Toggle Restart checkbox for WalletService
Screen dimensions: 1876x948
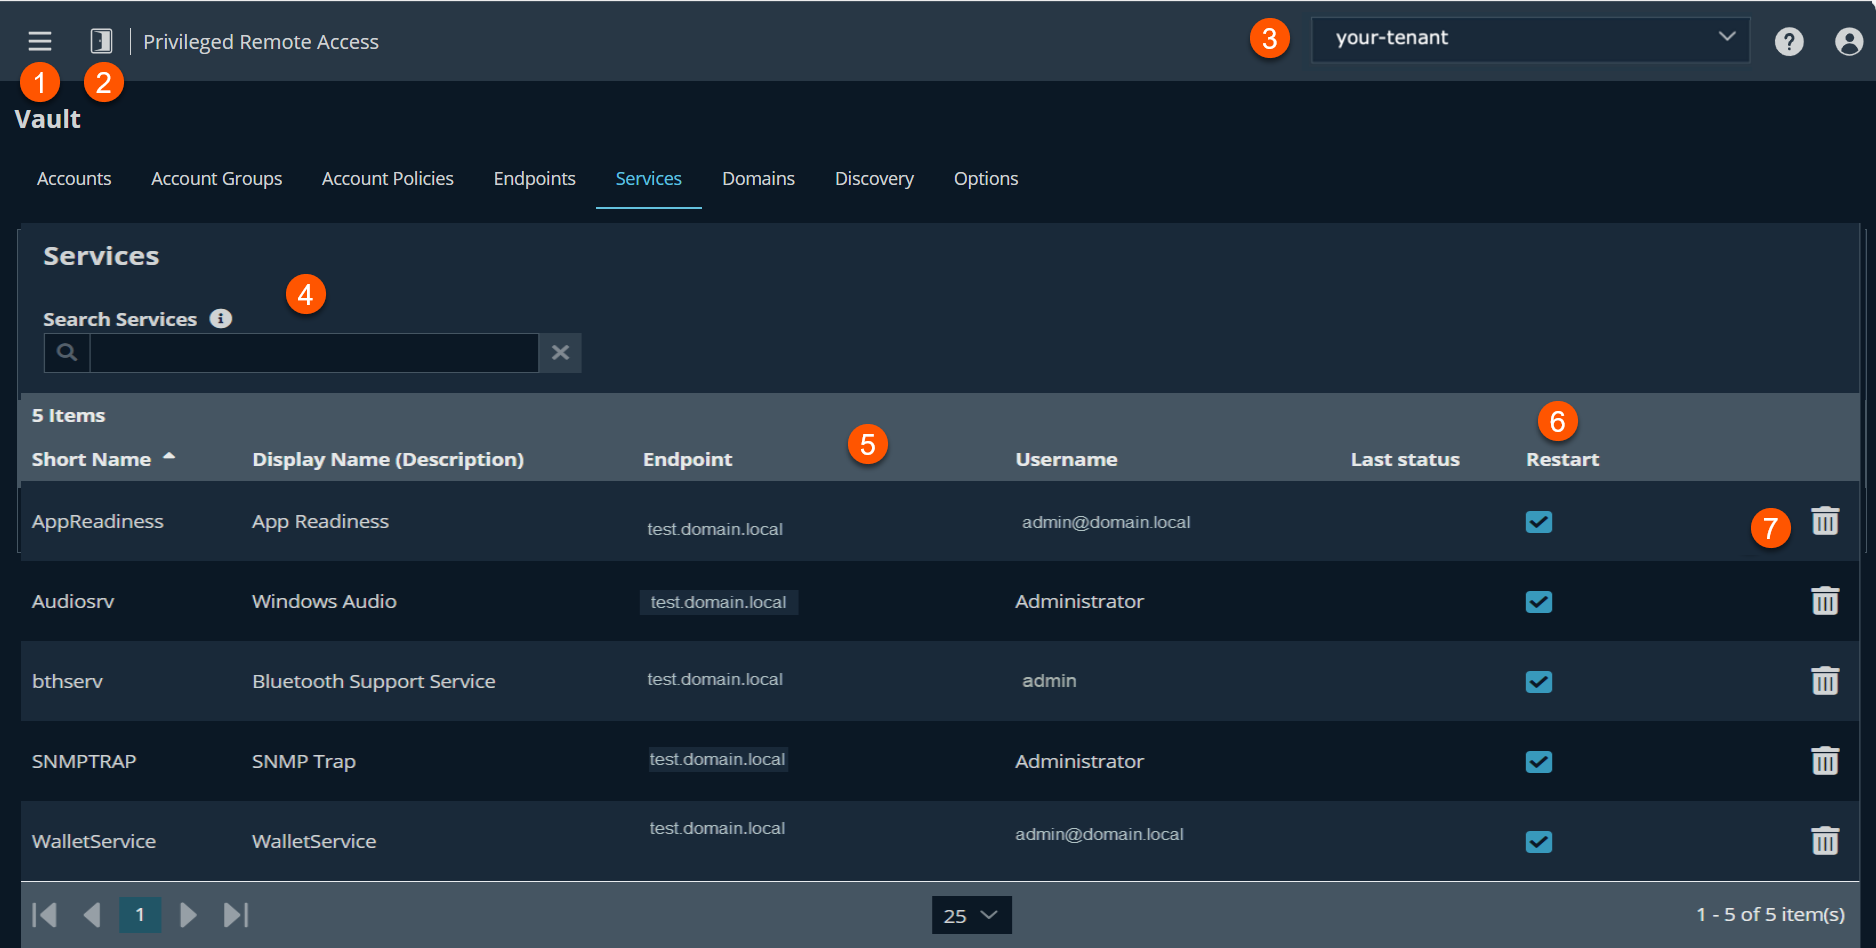tap(1539, 842)
